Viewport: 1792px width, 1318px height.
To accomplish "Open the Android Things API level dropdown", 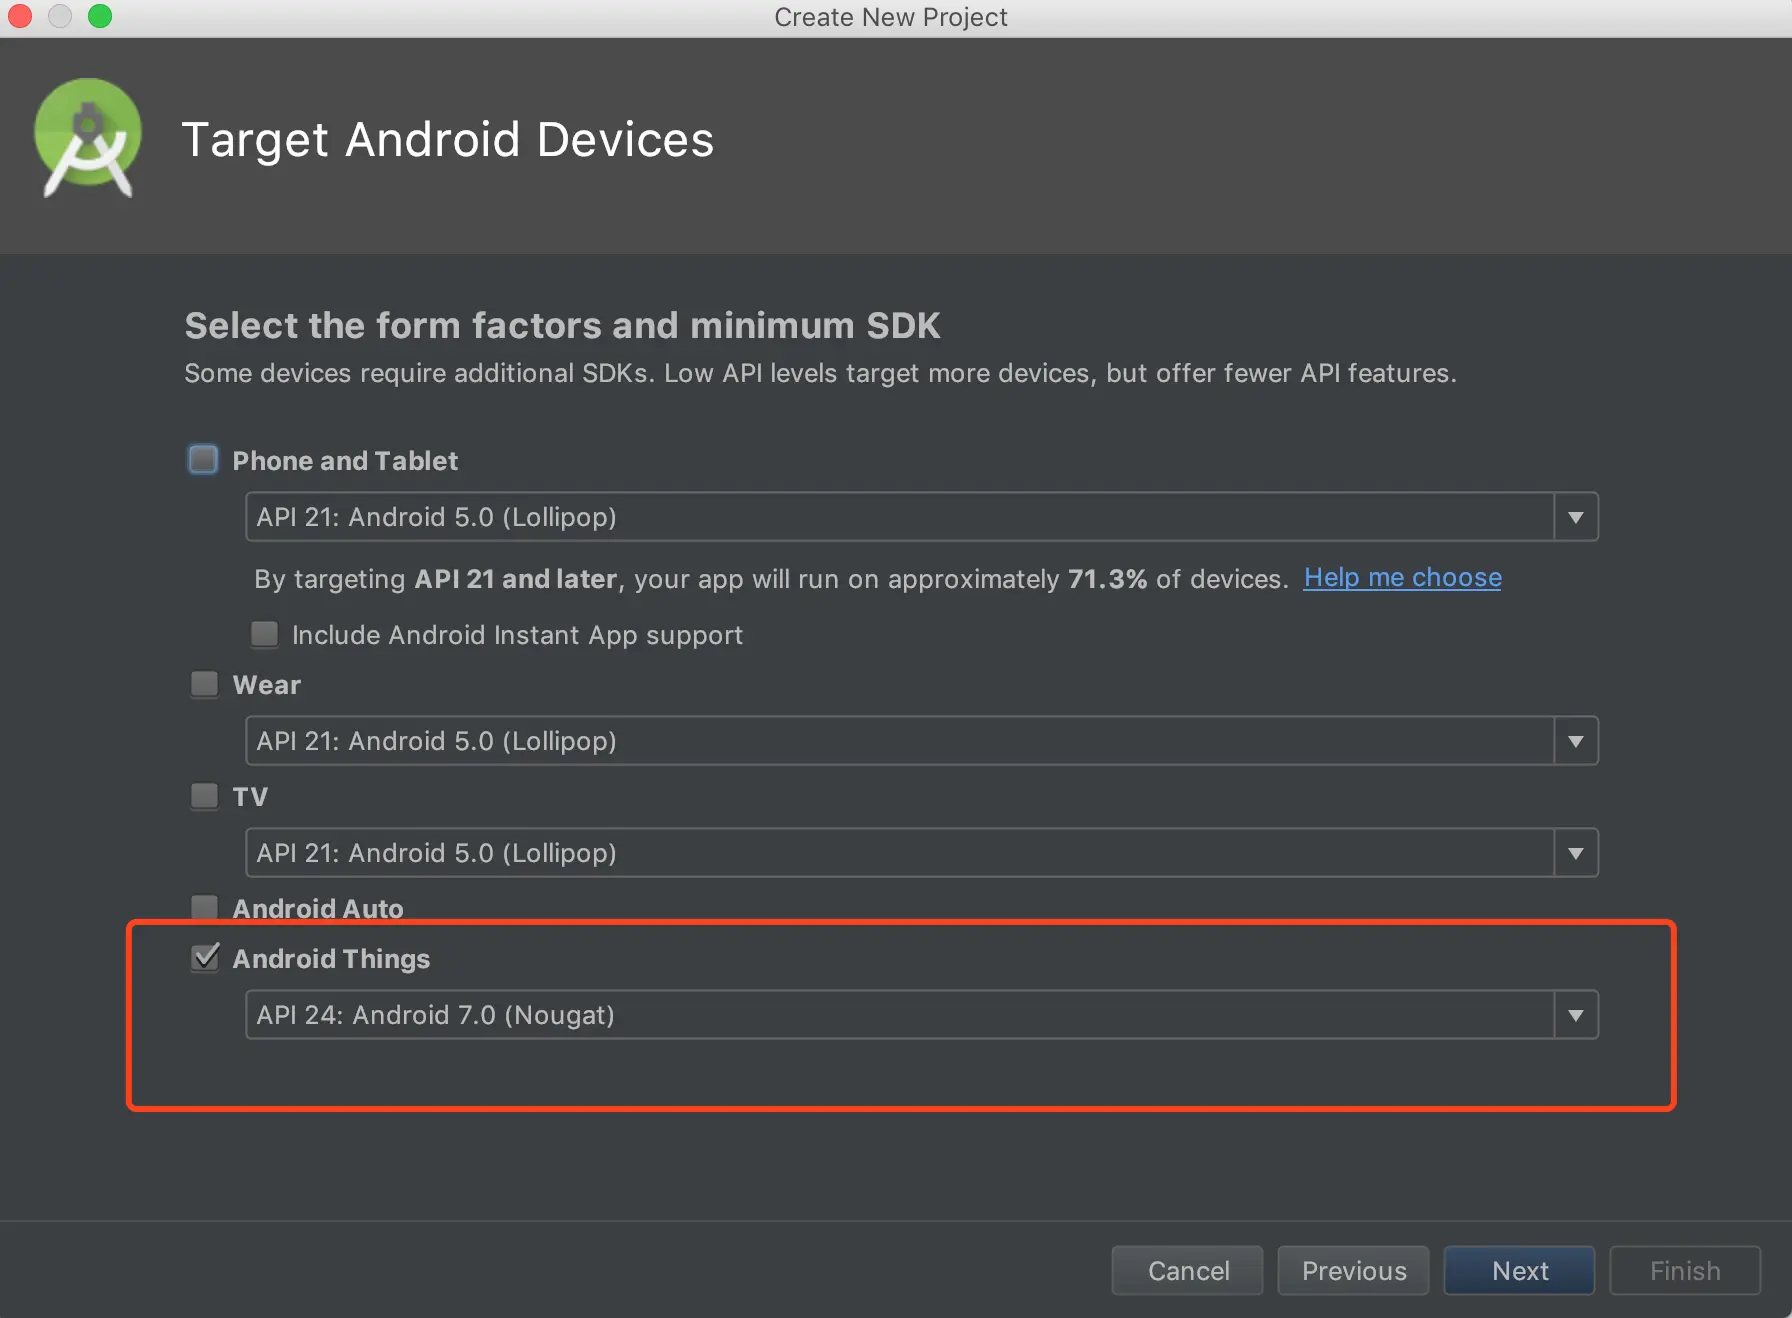I will coord(921,1015).
